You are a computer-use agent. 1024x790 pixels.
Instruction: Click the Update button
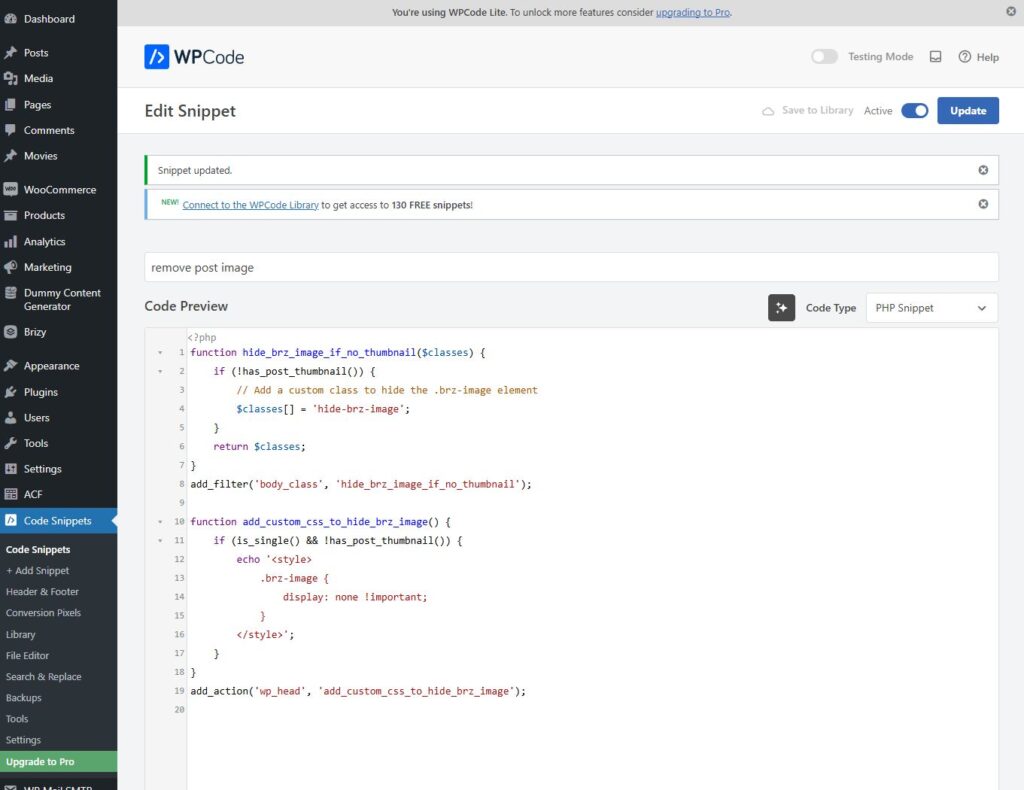pos(967,111)
